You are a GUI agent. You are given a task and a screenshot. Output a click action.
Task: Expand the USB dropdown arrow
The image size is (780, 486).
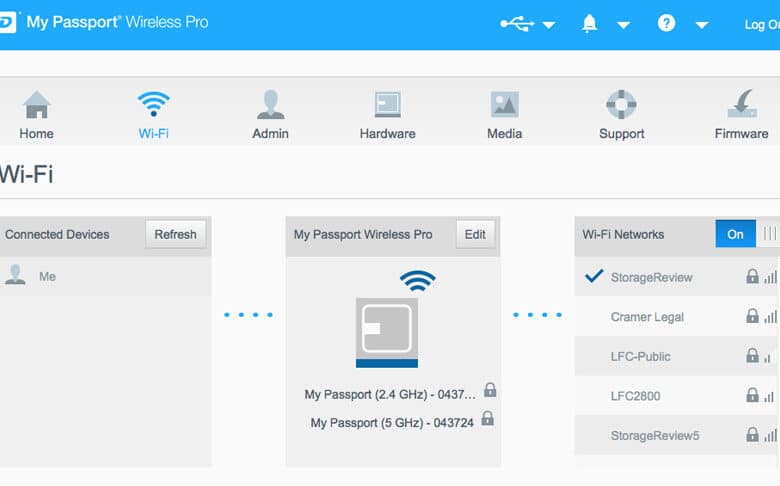click(x=549, y=25)
